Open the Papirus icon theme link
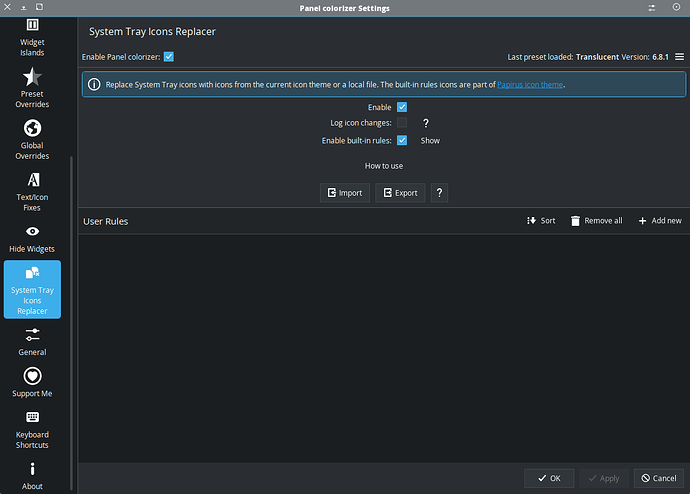Image resolution: width=690 pixels, height=494 pixels. 530,85
